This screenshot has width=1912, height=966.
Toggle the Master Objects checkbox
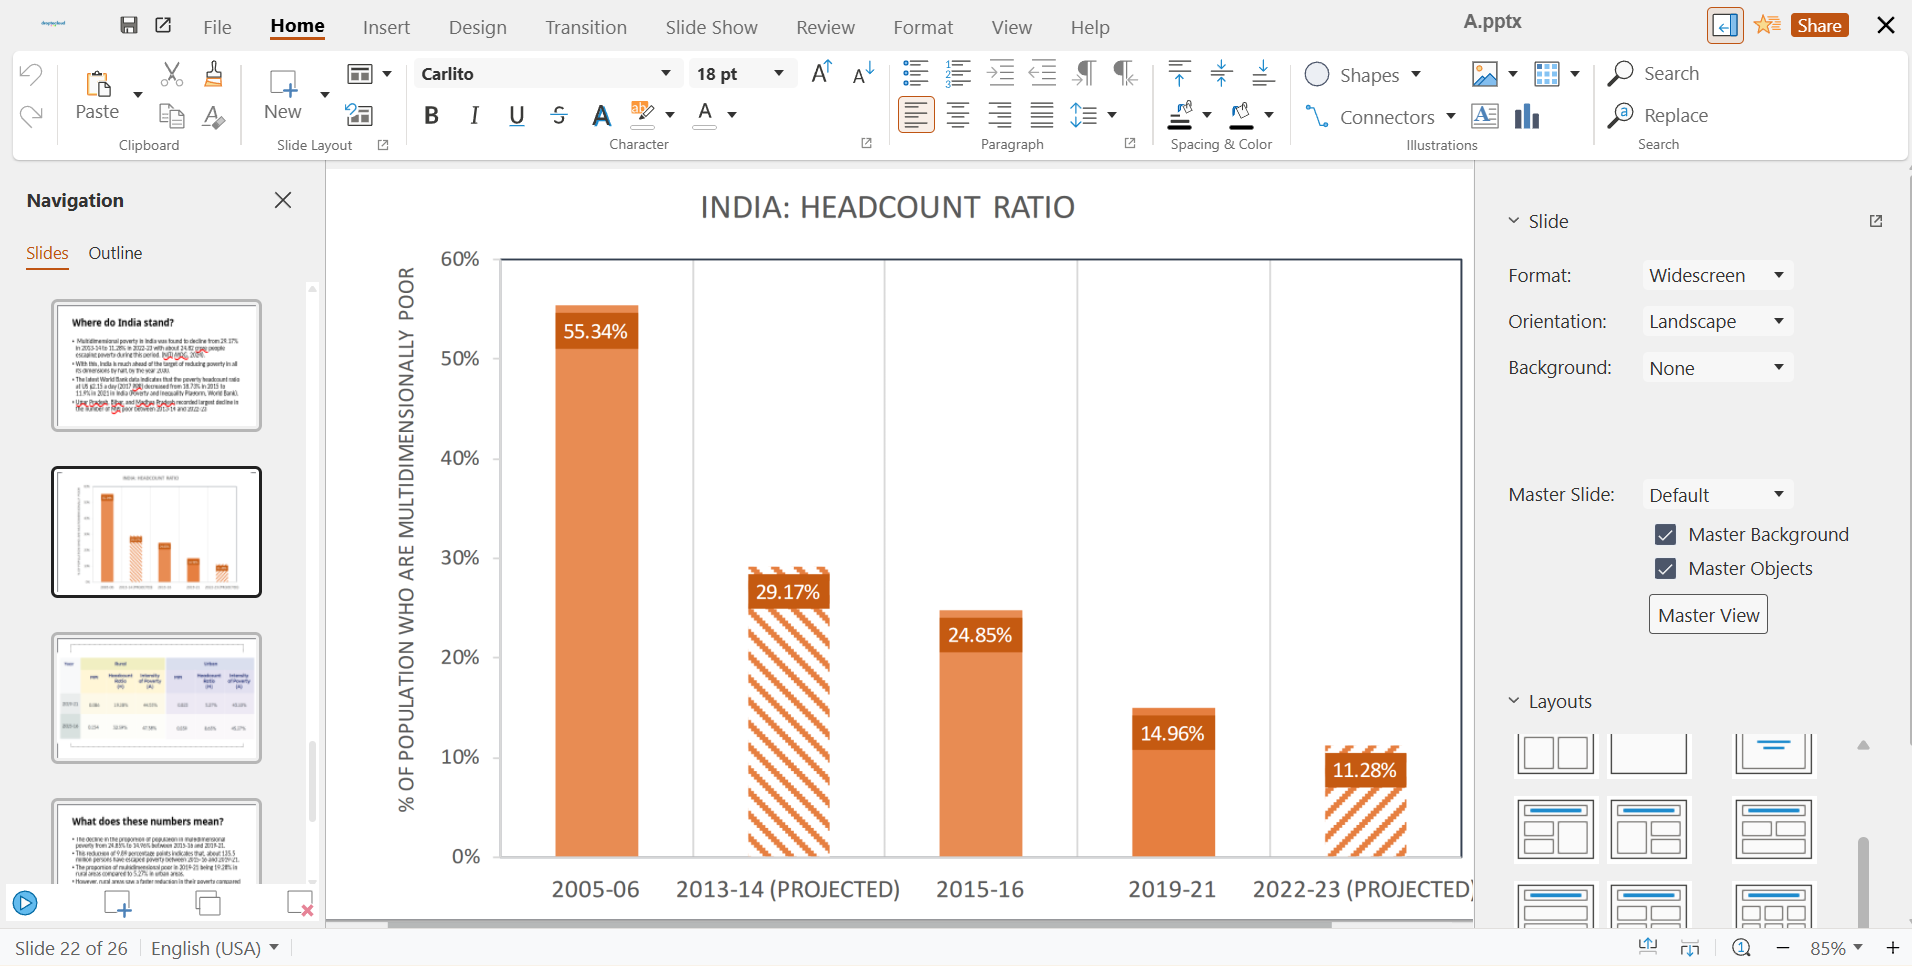click(1665, 569)
